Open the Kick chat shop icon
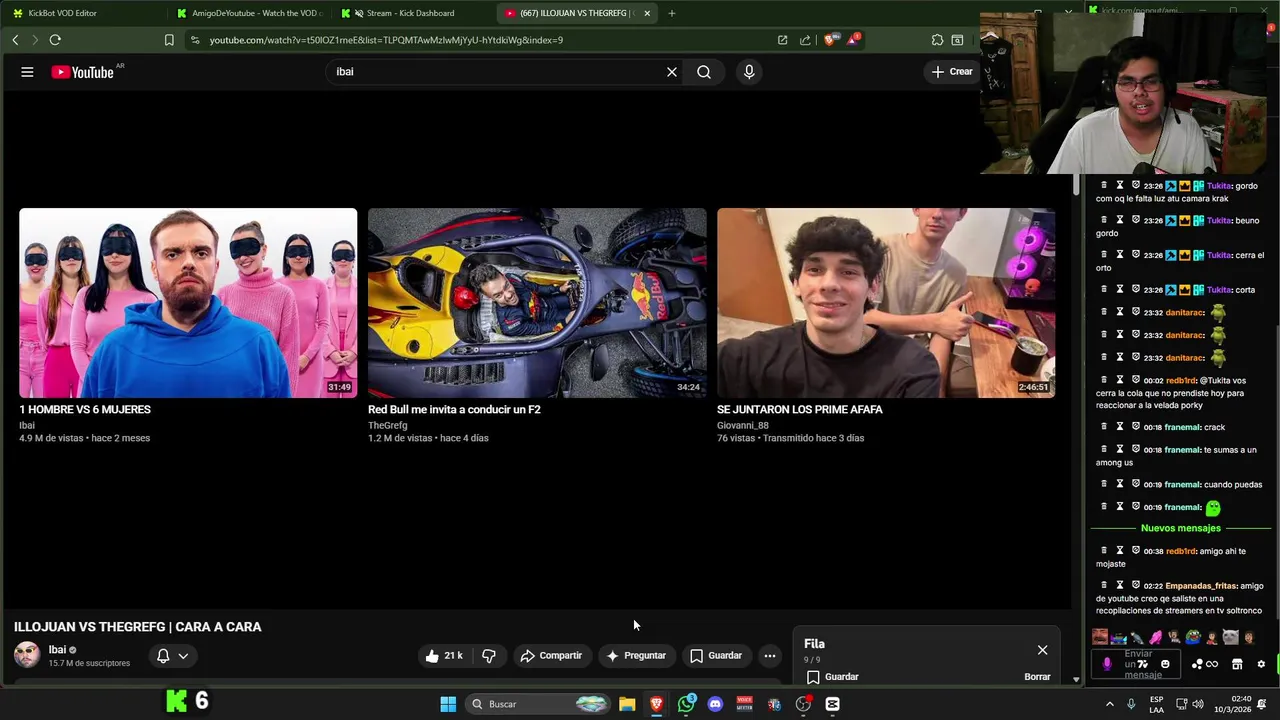The image size is (1280, 720). point(1237,664)
